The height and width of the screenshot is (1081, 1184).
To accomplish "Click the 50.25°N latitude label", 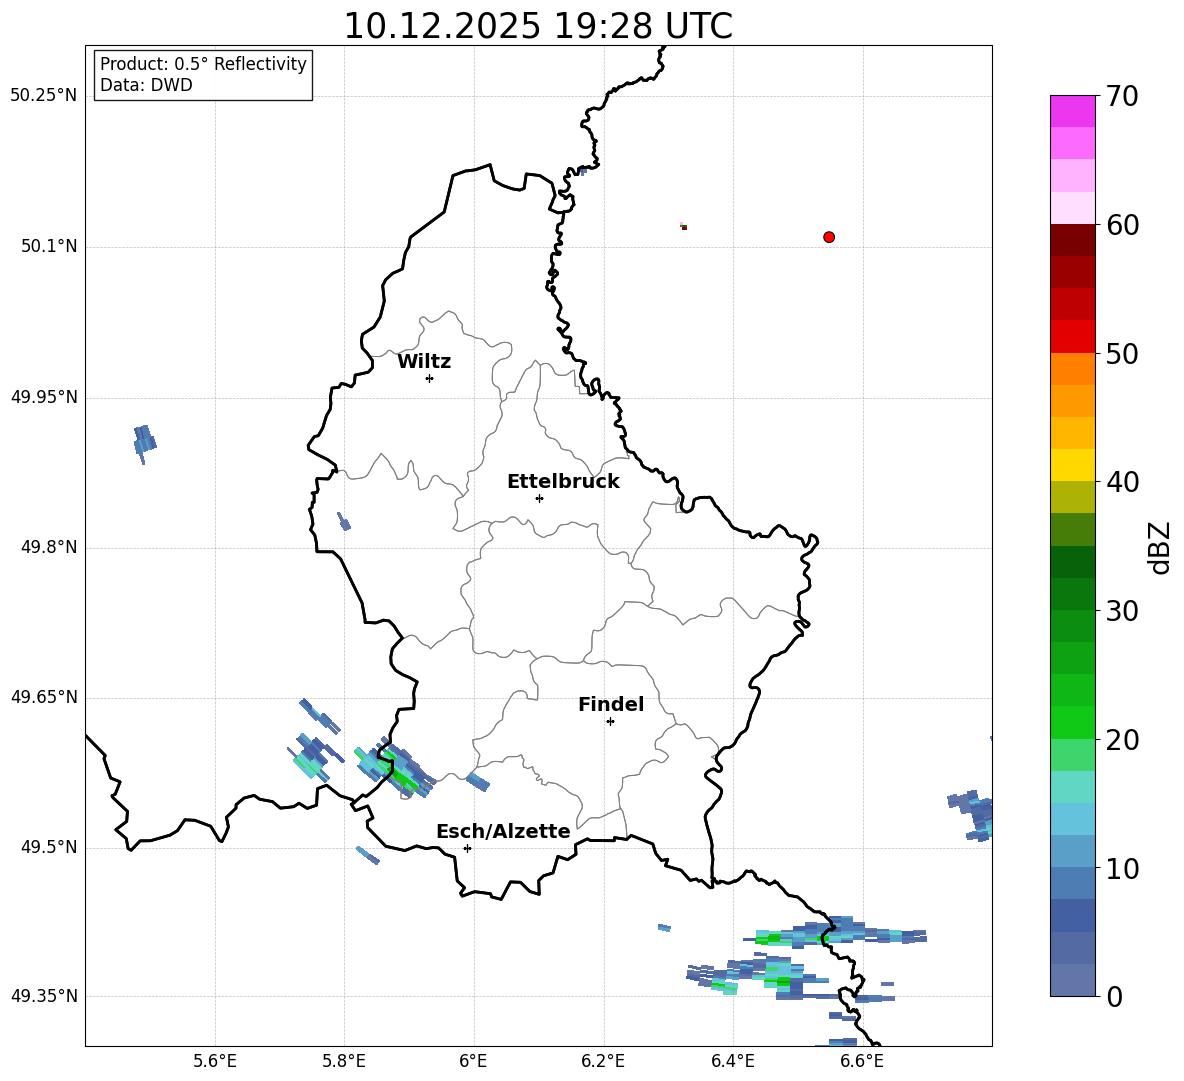I will [44, 96].
